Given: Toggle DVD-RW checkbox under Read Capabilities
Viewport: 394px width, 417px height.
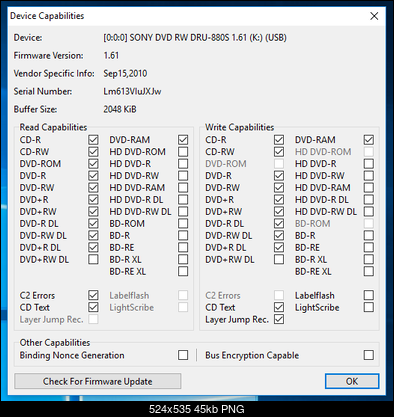Looking at the screenshot, I should click(x=93, y=188).
